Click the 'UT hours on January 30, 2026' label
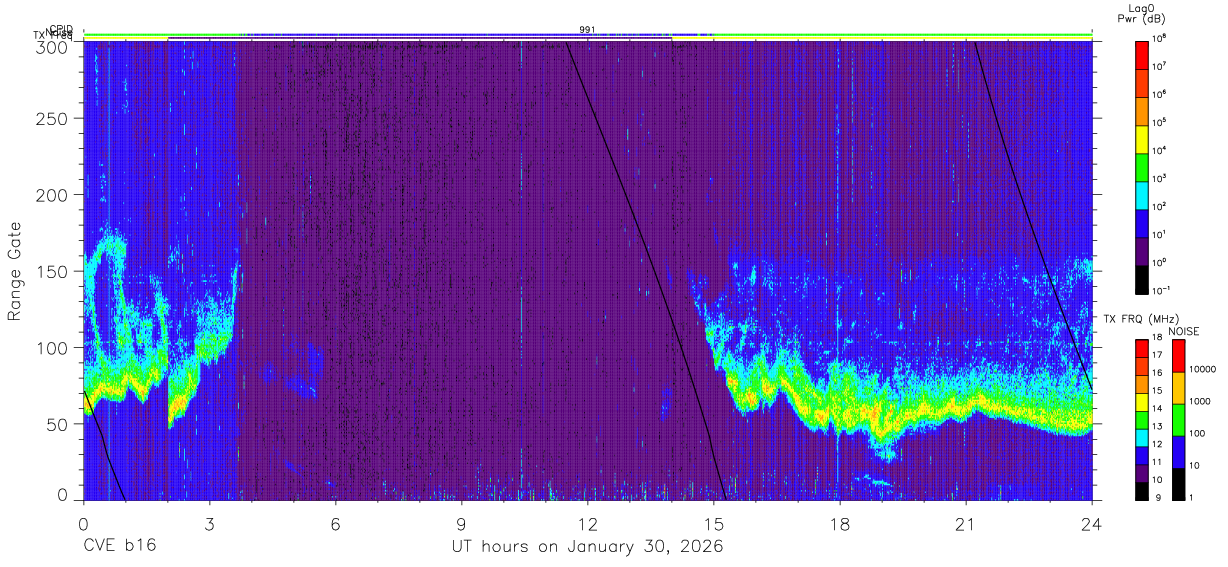This screenshot has height=567, width=1228. tap(588, 547)
